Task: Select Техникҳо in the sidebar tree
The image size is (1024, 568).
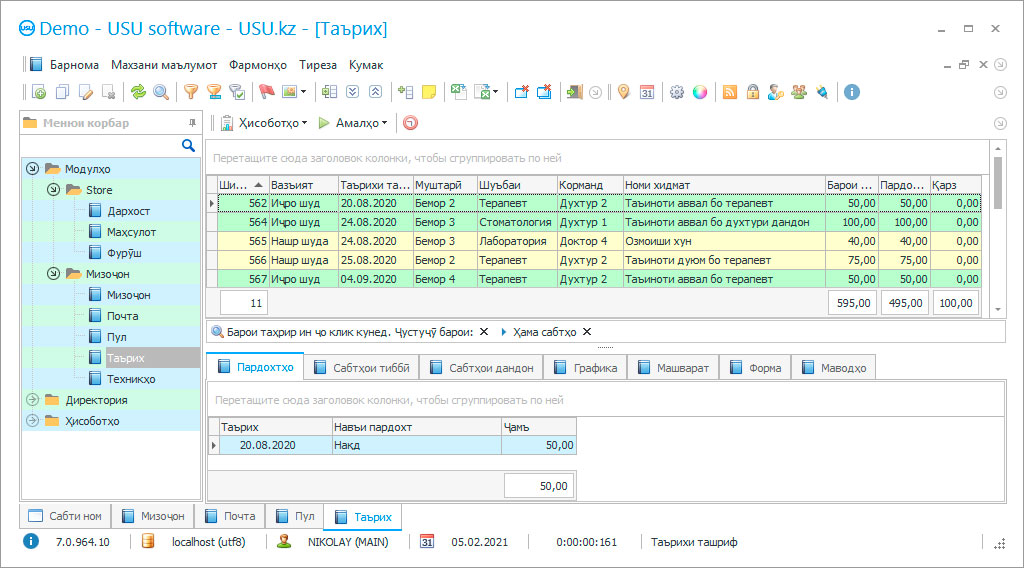Action: [131, 379]
